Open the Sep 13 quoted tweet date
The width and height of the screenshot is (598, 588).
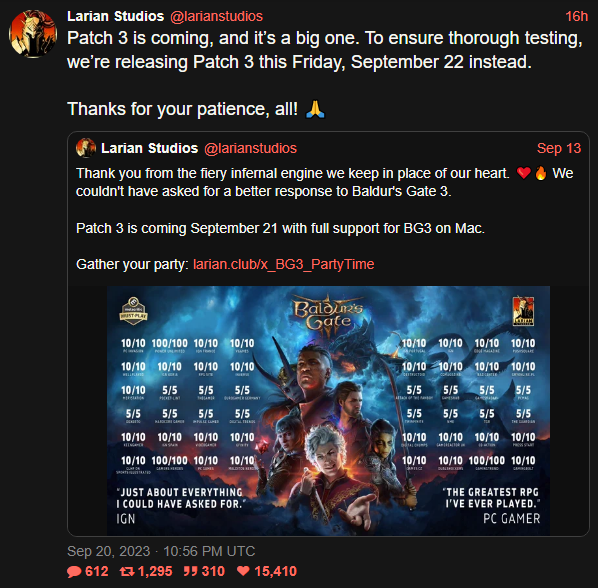tap(559, 148)
